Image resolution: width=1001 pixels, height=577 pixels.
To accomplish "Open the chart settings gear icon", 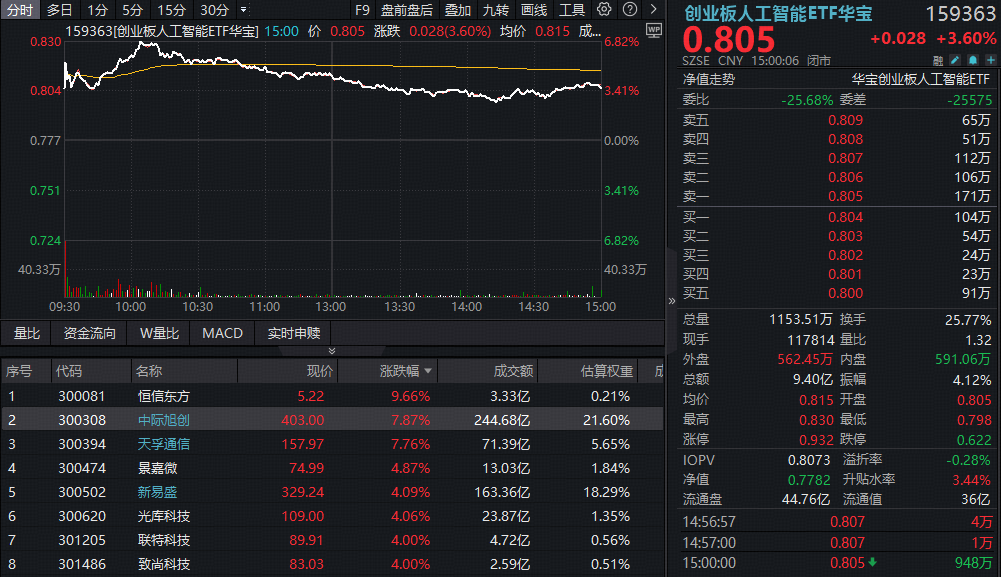I will [604, 10].
